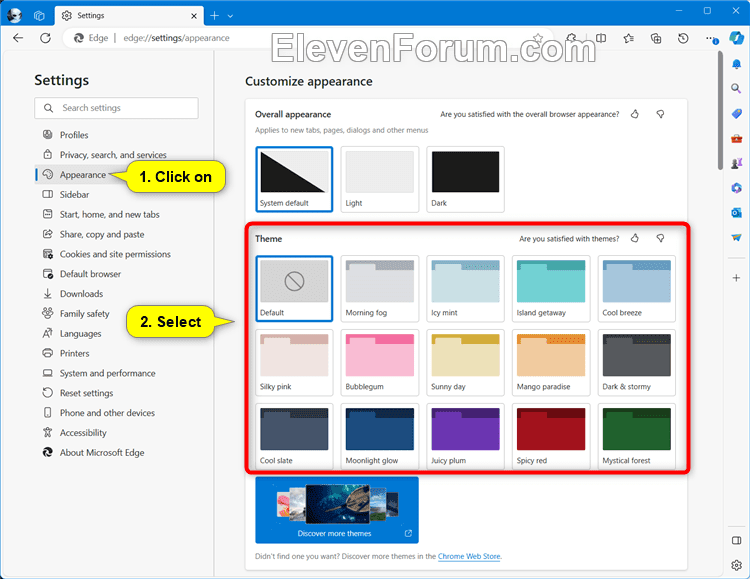Viewport: 750px width, 579px height.
Task: Open the History clock icon
Action: tap(684, 38)
